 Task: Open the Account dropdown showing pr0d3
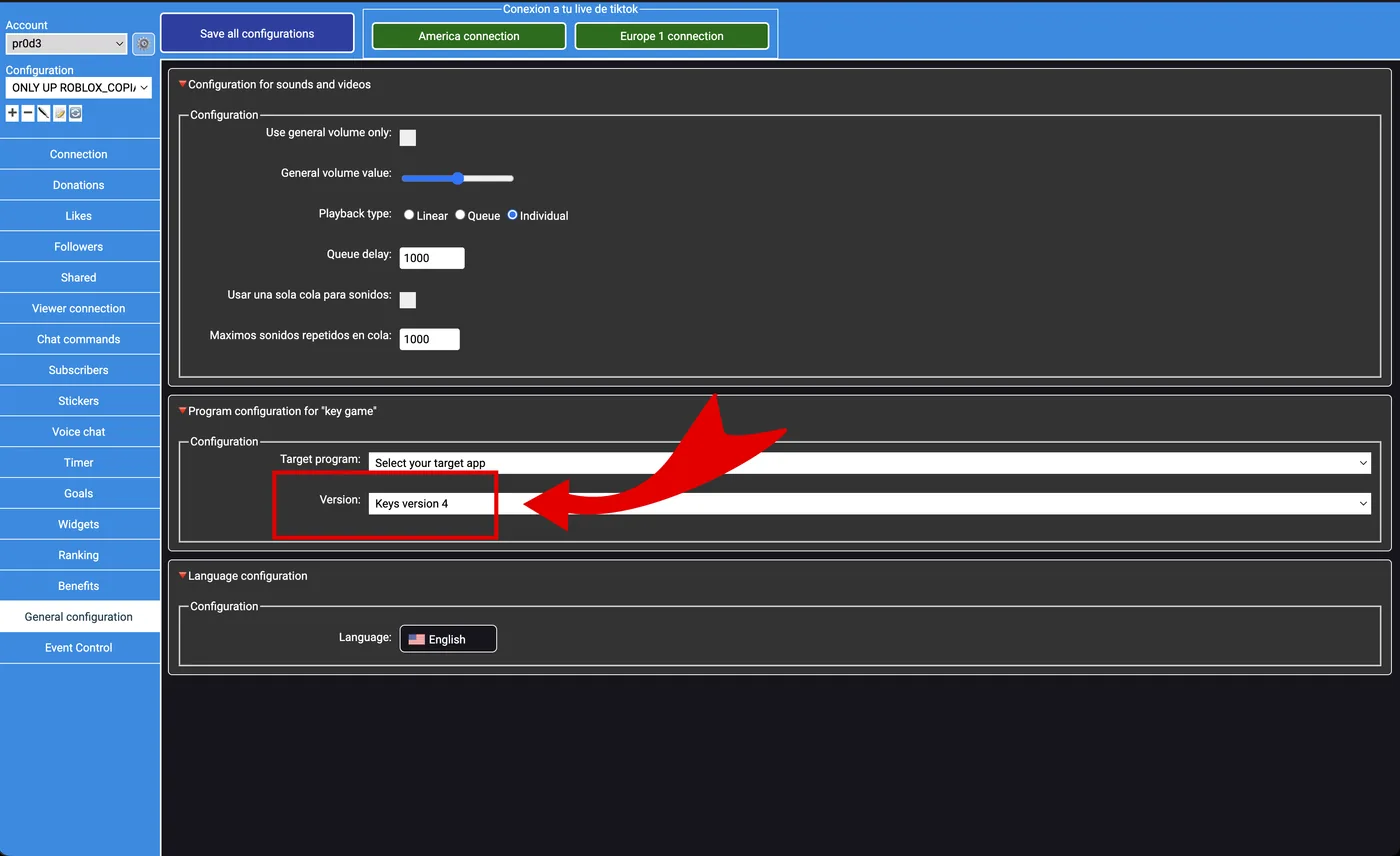[66, 44]
